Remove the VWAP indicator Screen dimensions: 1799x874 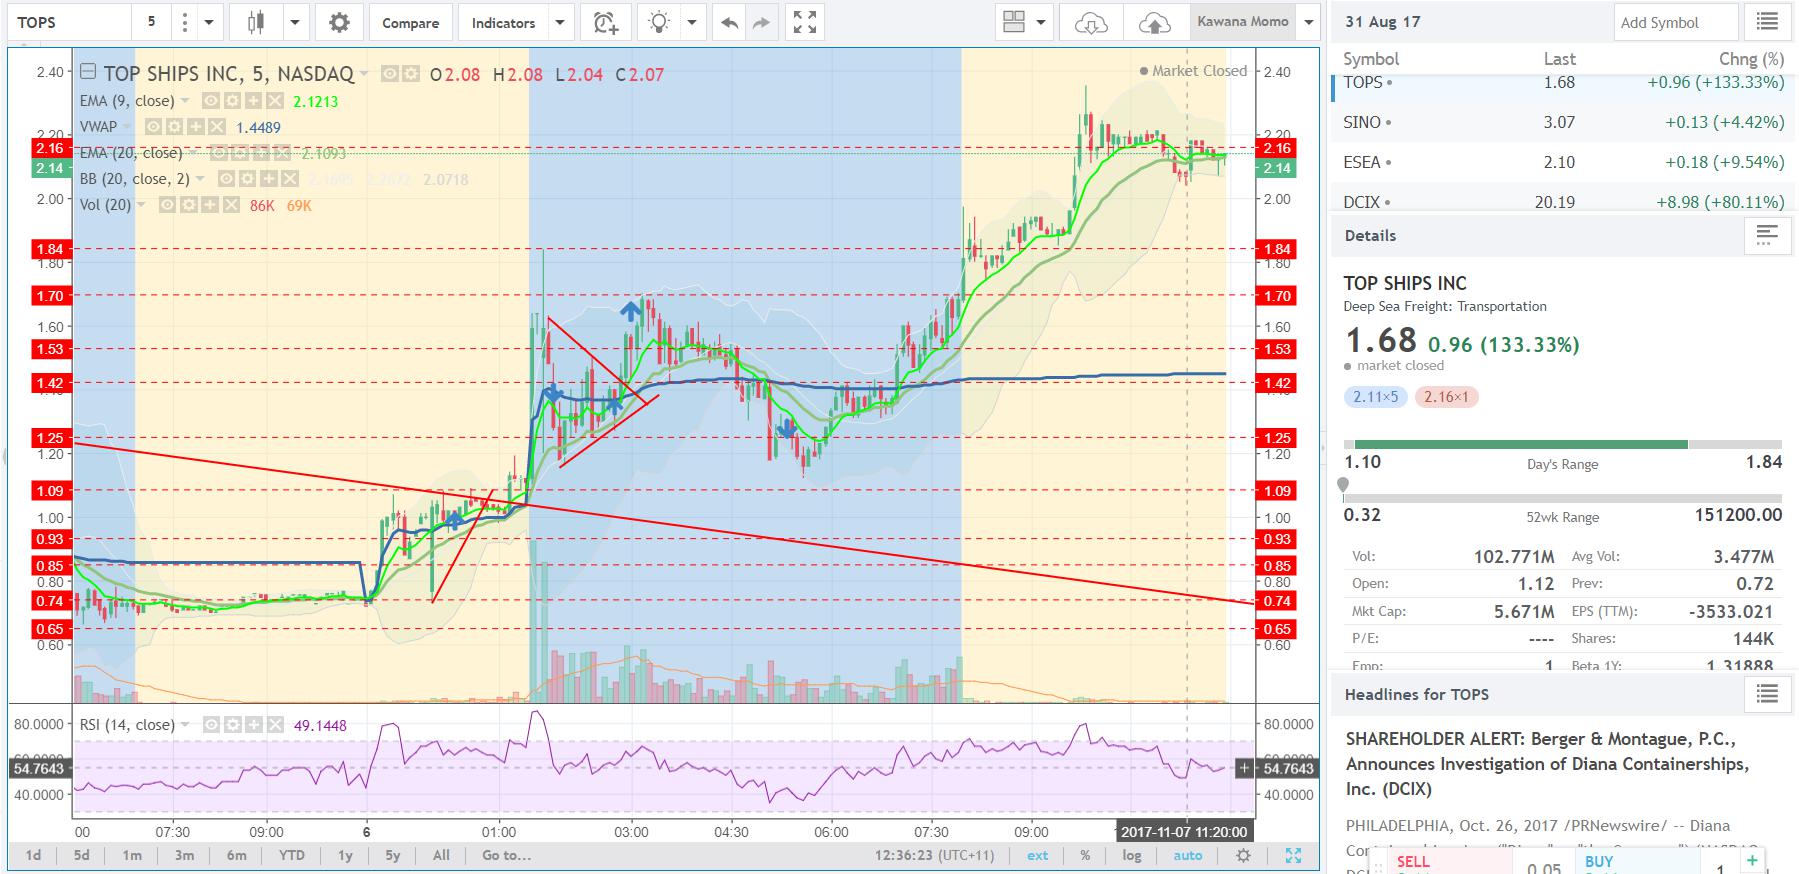[216, 127]
